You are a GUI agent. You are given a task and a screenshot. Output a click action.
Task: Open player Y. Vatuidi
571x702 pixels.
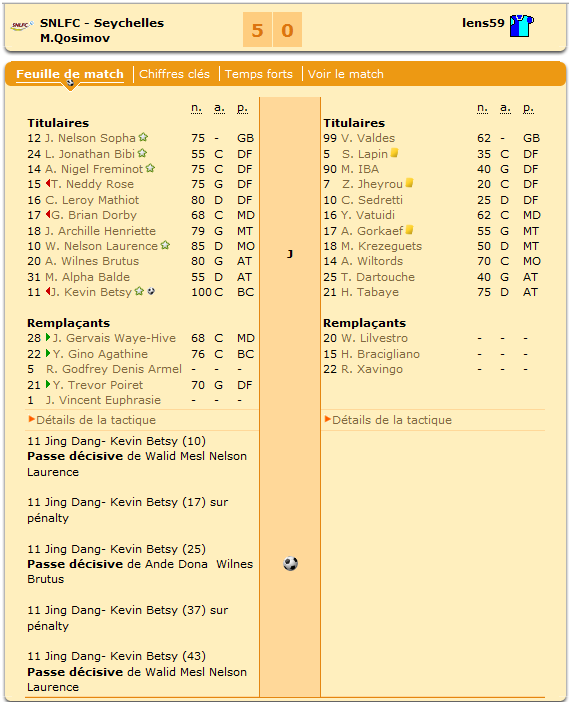(368, 215)
